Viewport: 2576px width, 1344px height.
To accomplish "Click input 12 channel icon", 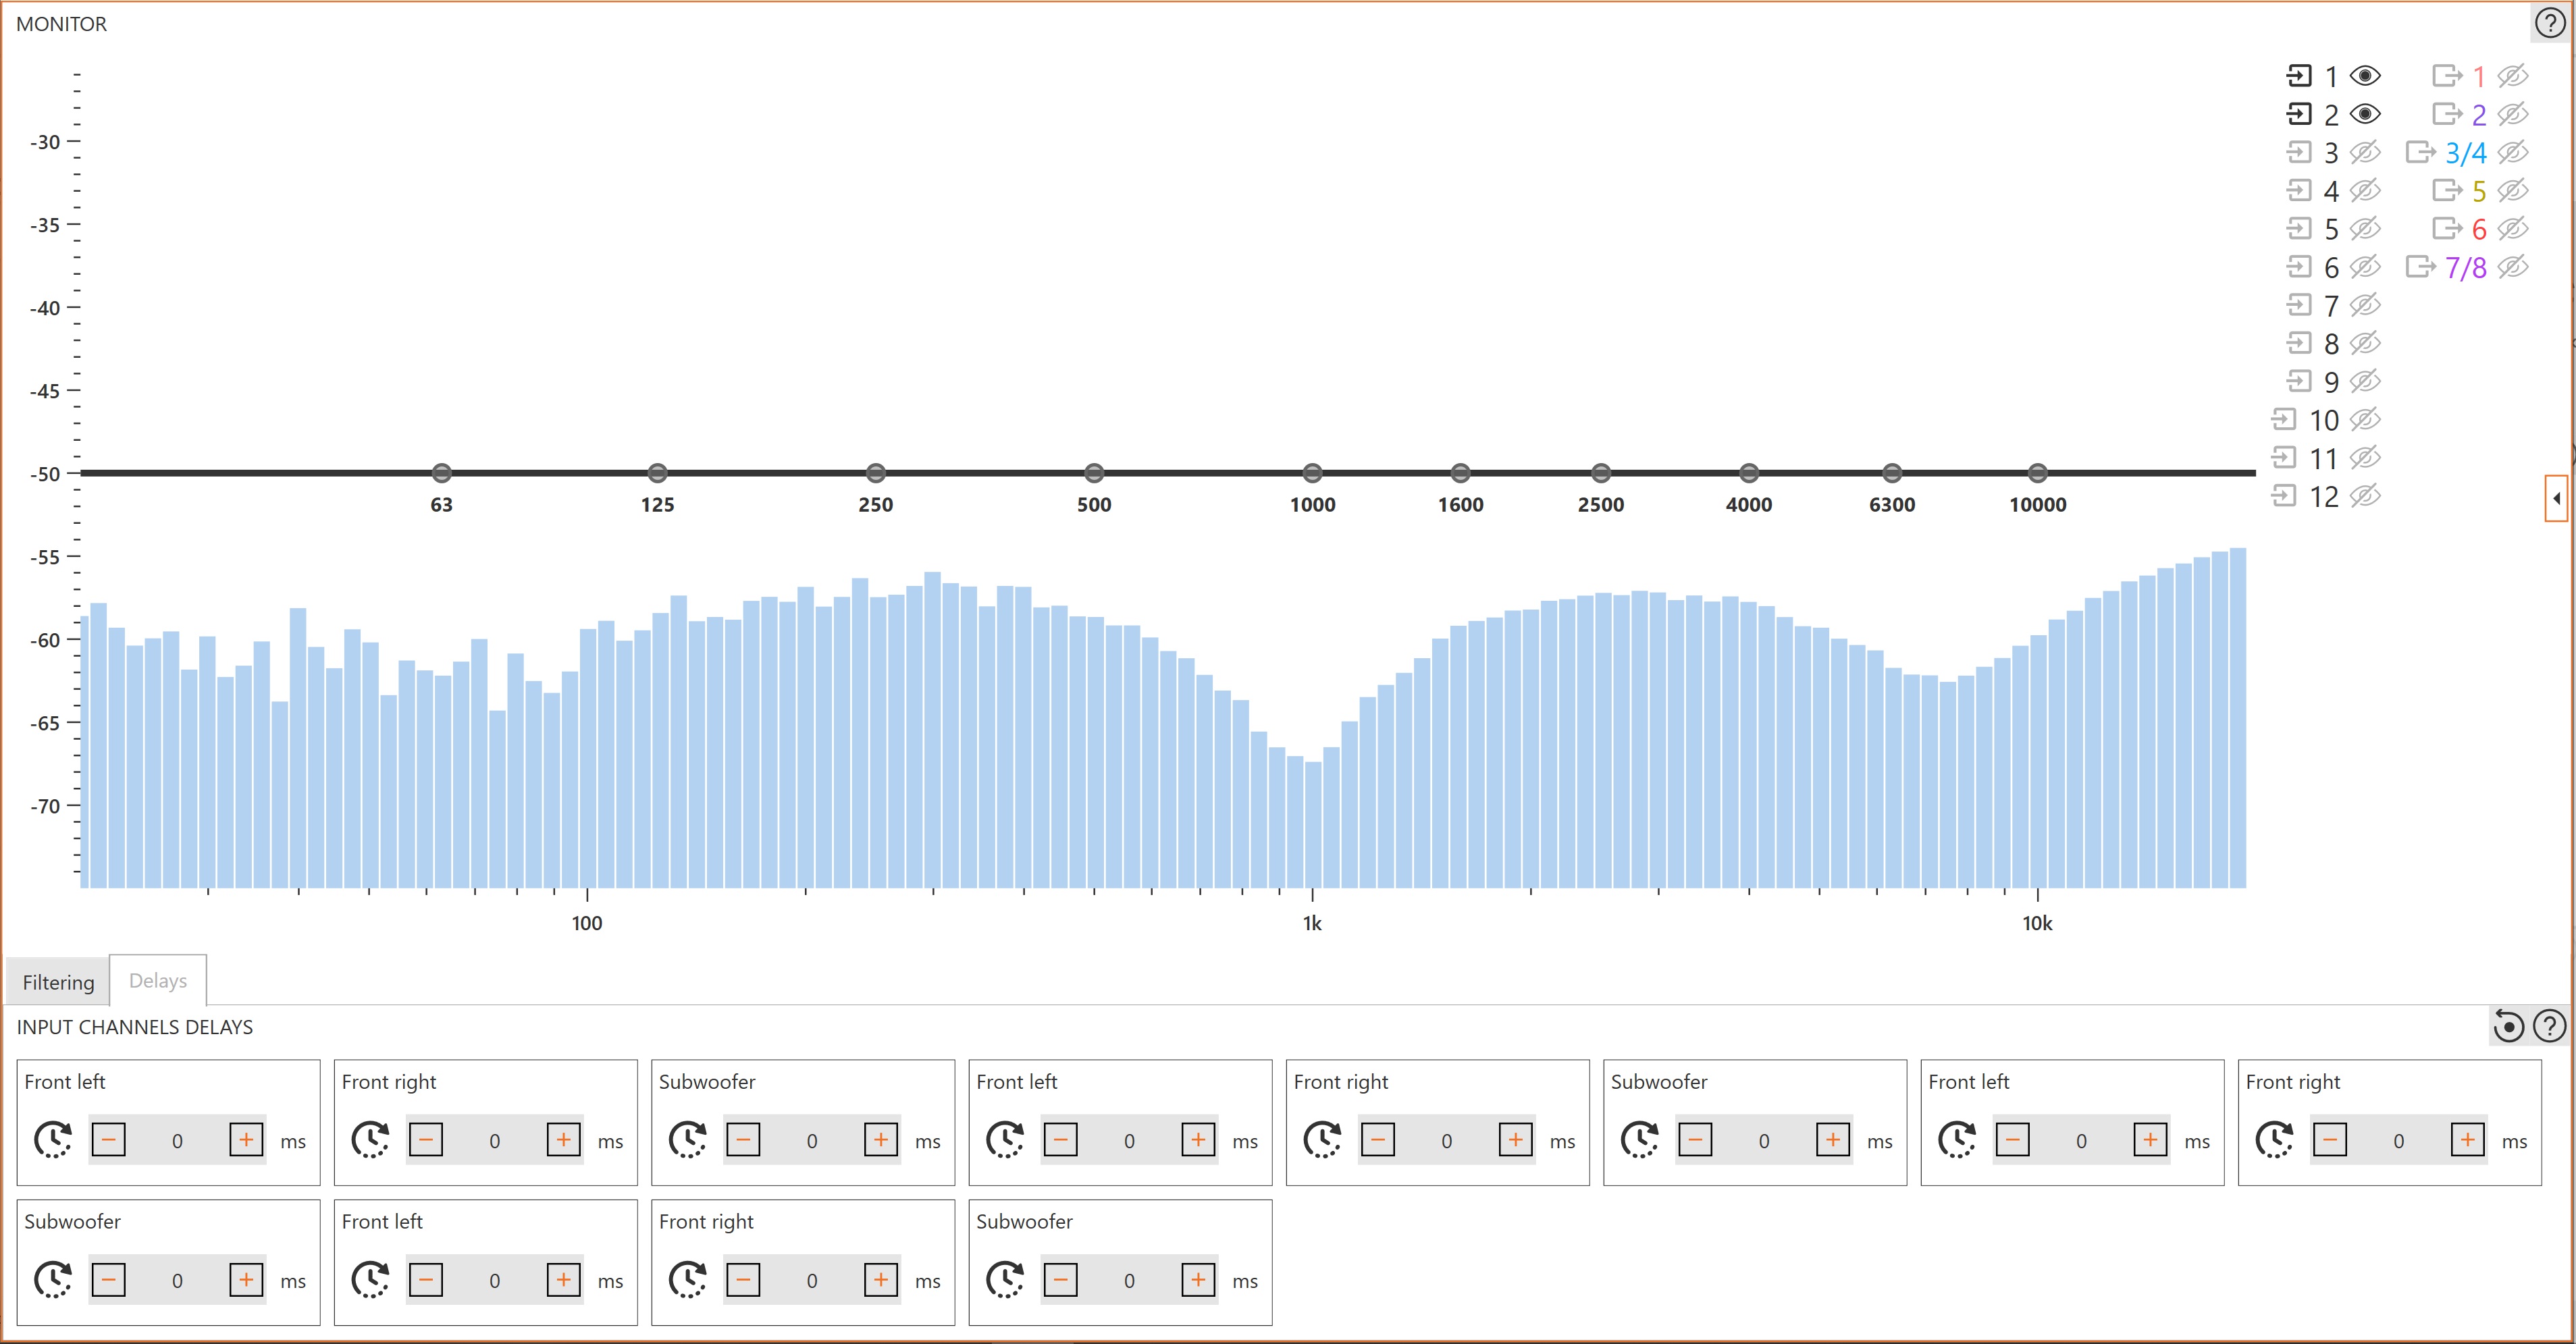I will click(2284, 496).
